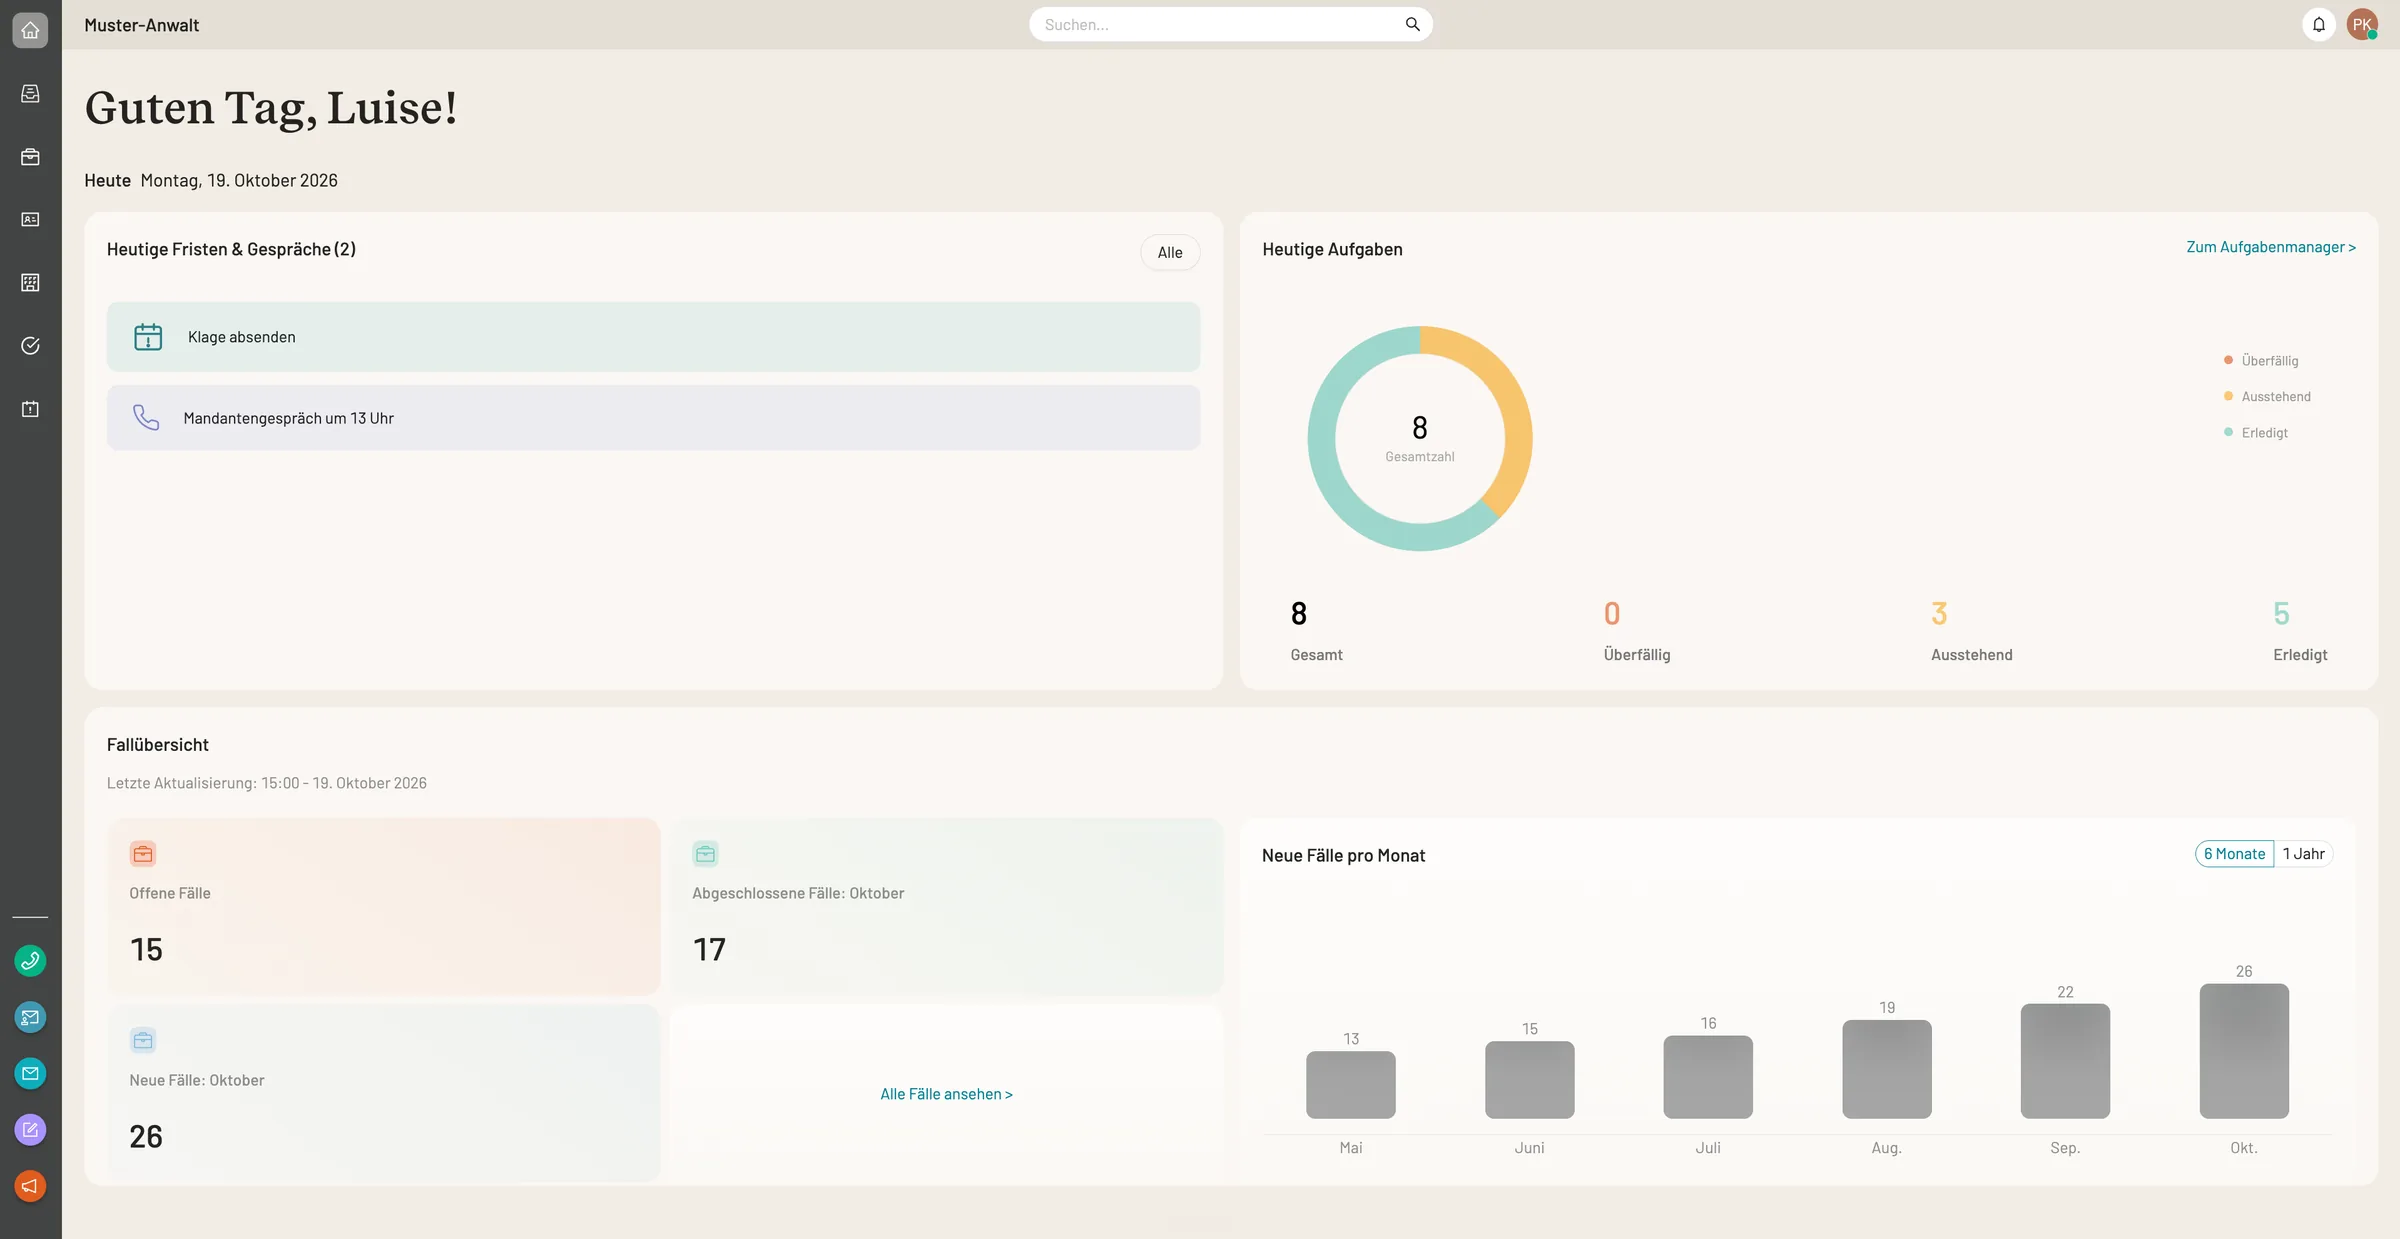Click the Fallübersicht heading
The image size is (2400, 1239).
tap(158, 745)
